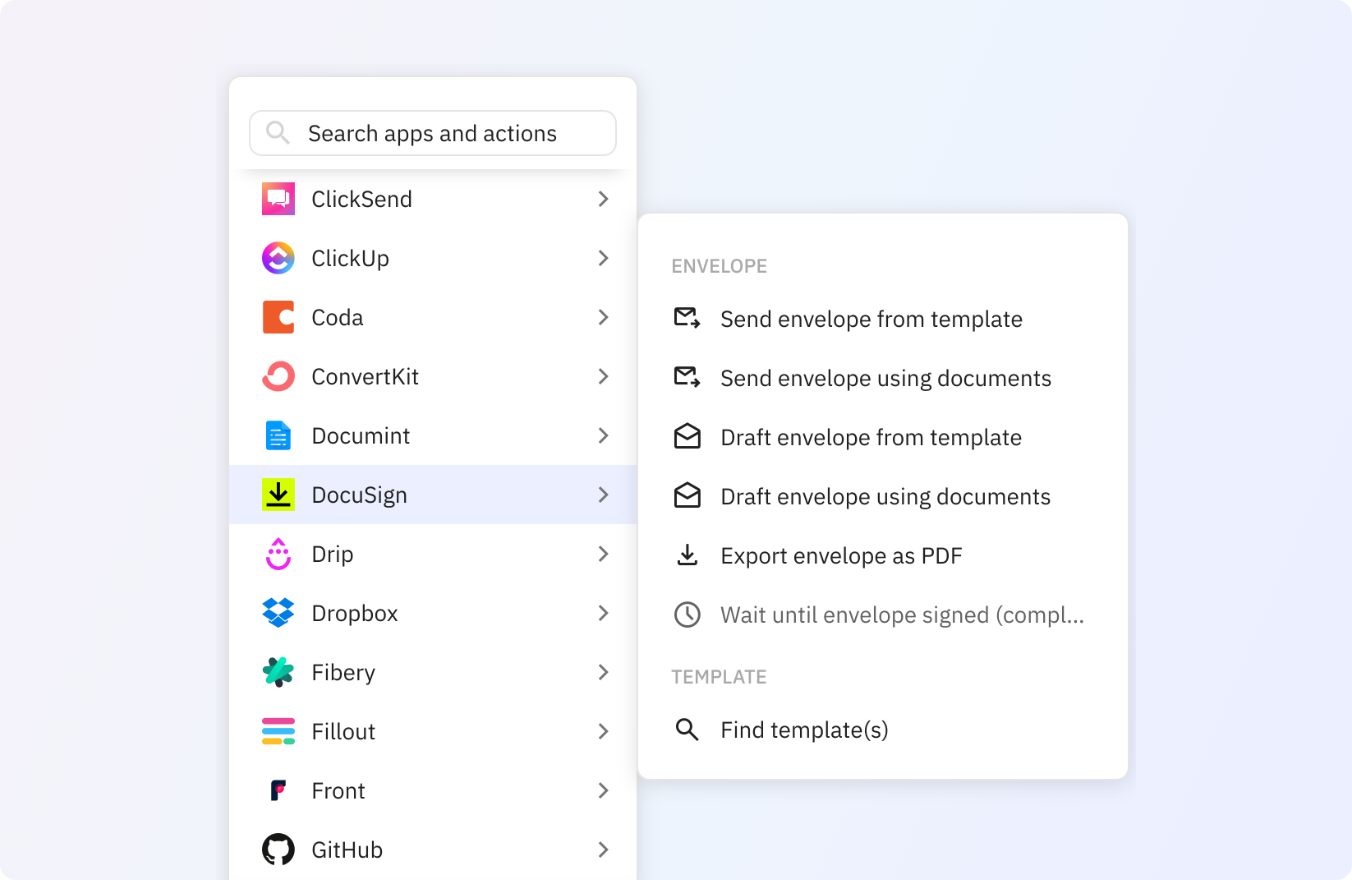
Task: Click the magnifier icon in search box
Action: (x=278, y=133)
